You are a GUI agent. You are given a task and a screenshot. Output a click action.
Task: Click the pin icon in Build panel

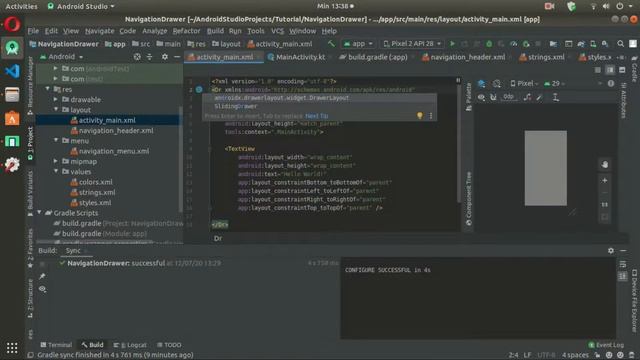pyautogui.click(x=42, y=276)
